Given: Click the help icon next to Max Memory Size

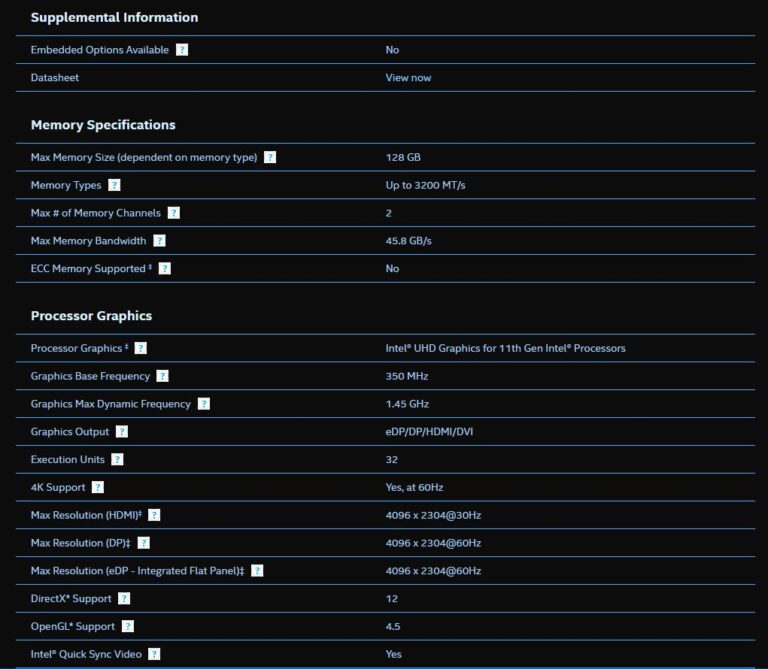Looking at the screenshot, I should [x=270, y=158].
